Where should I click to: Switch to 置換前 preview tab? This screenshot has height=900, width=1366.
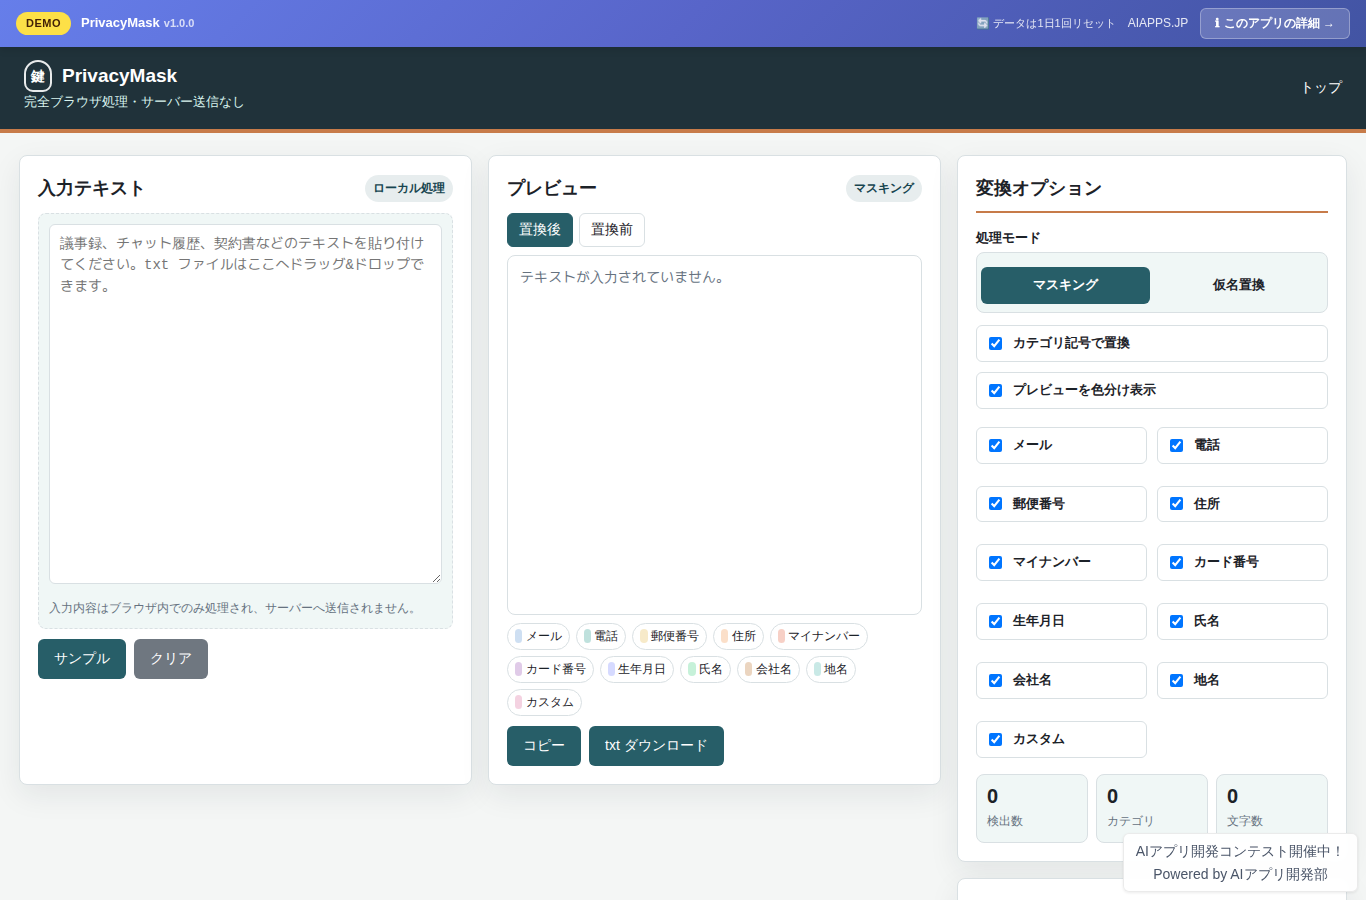[x=612, y=230]
